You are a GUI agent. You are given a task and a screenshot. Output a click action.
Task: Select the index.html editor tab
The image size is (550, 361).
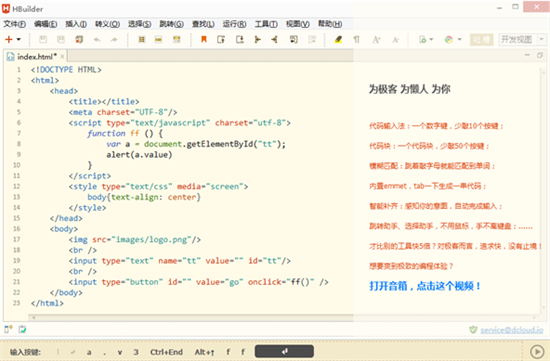[36, 56]
